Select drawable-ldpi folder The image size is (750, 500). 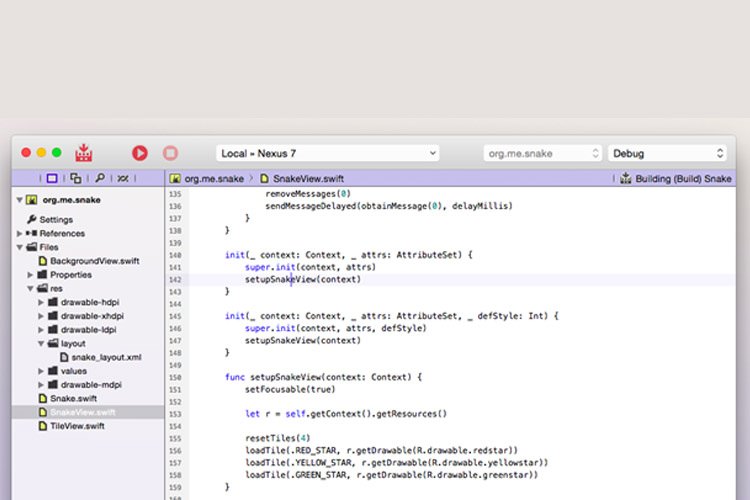tap(88, 330)
